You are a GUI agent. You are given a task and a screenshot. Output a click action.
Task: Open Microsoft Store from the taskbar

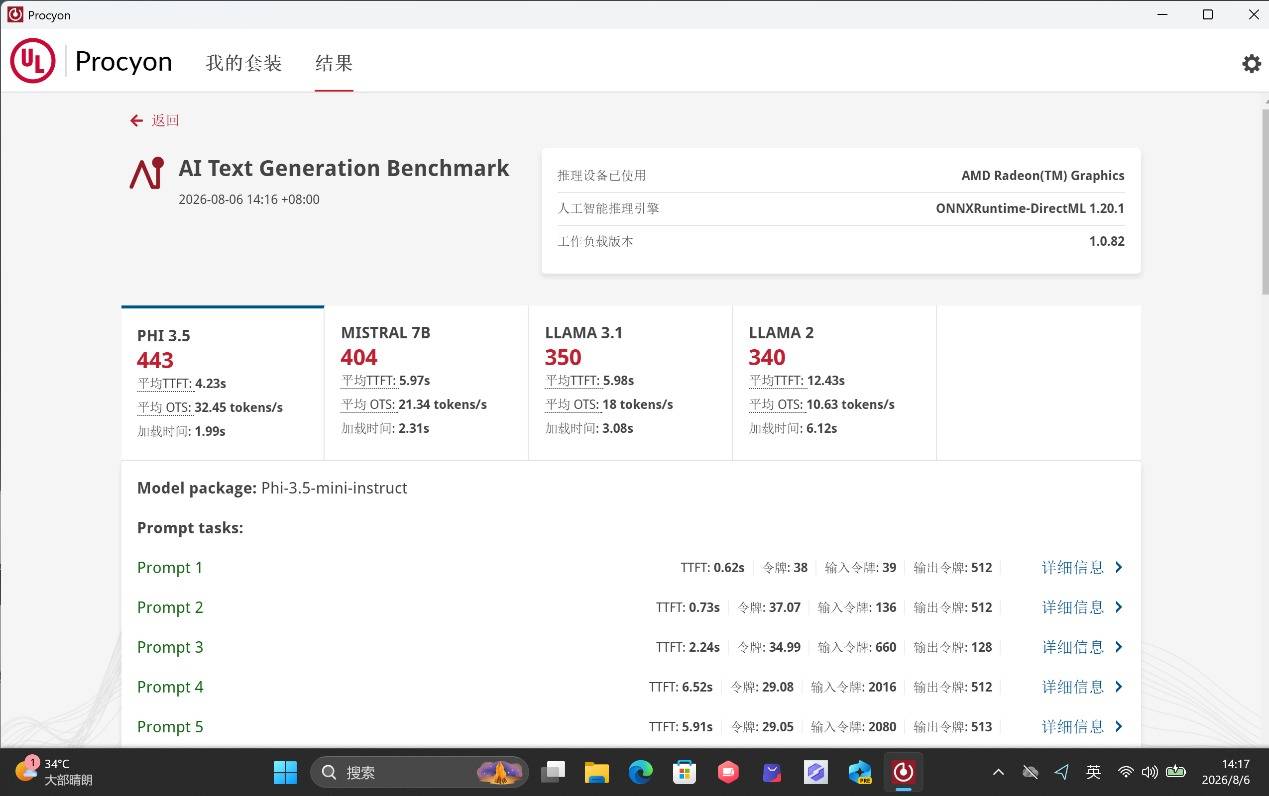pos(685,772)
